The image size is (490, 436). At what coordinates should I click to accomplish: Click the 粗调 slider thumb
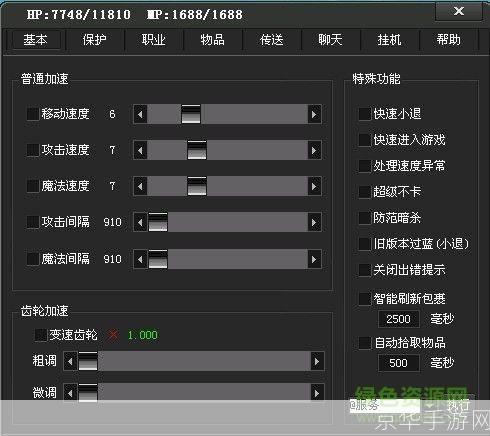tap(88, 361)
